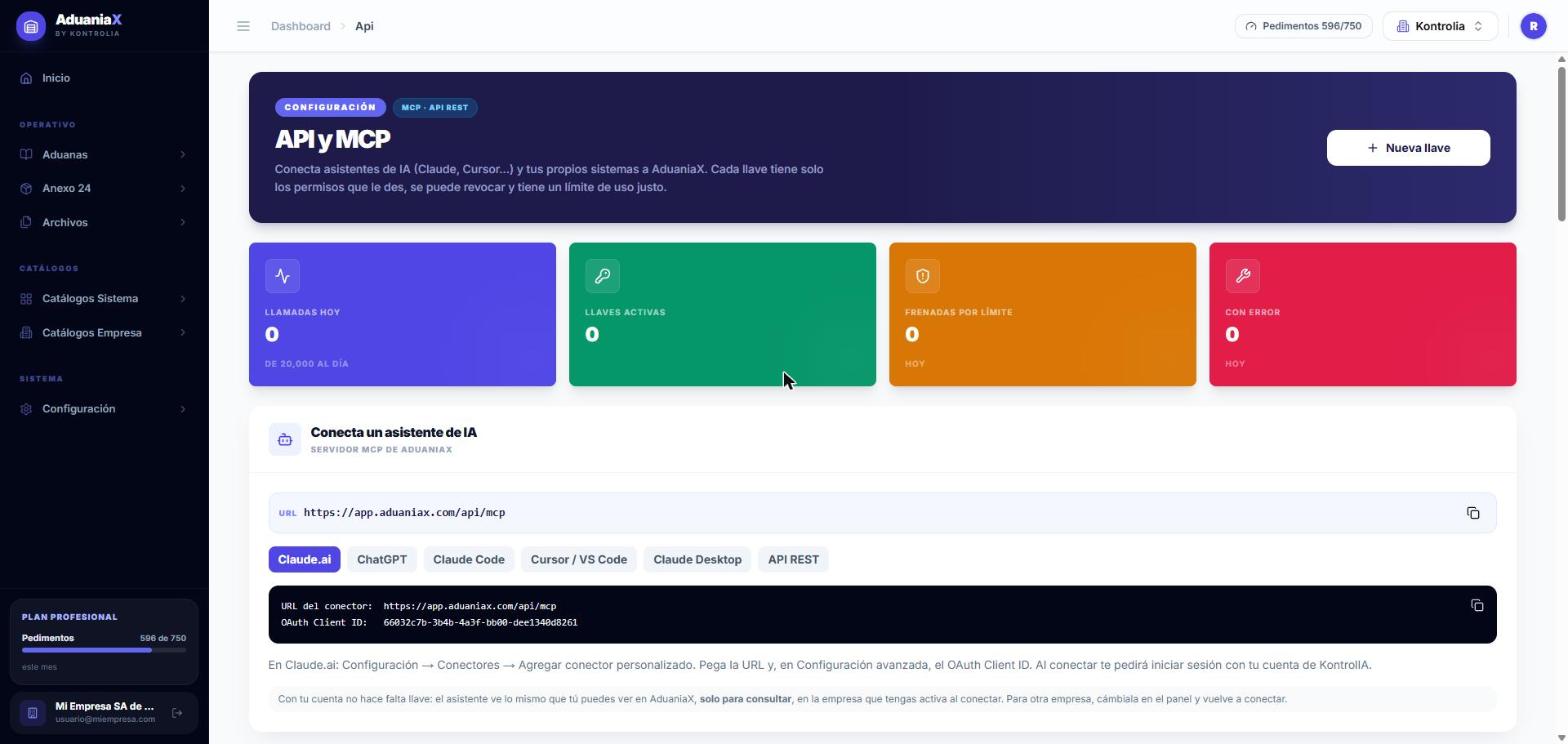Copy the MCP server URL

[x=1473, y=513]
